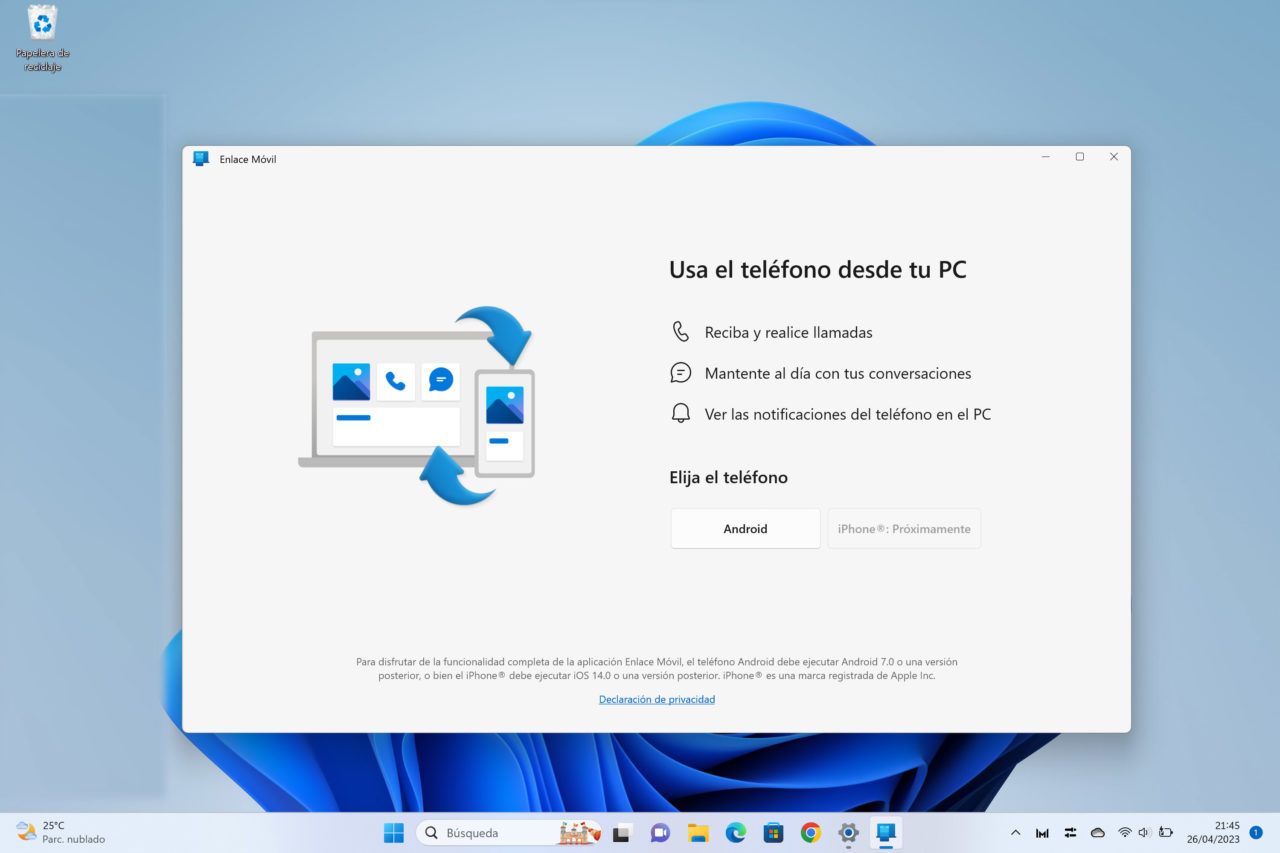Open the Declaración de privacidad link
This screenshot has width=1280, height=853.
click(657, 700)
